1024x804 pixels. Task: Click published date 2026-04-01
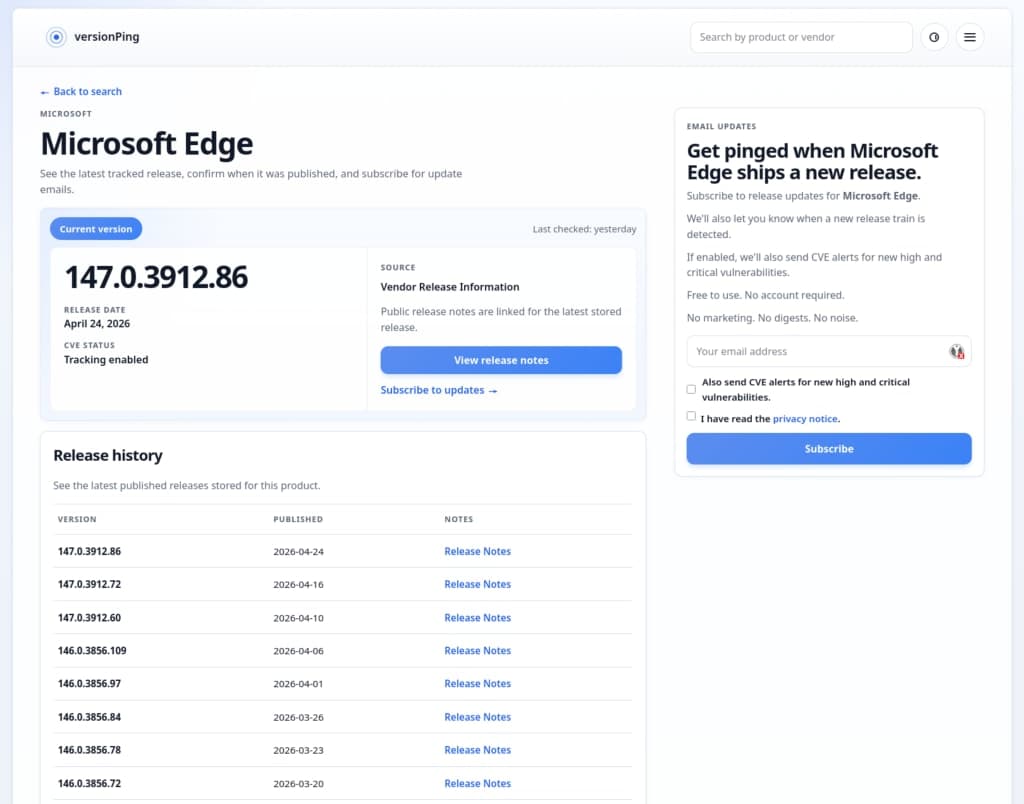pos(298,684)
